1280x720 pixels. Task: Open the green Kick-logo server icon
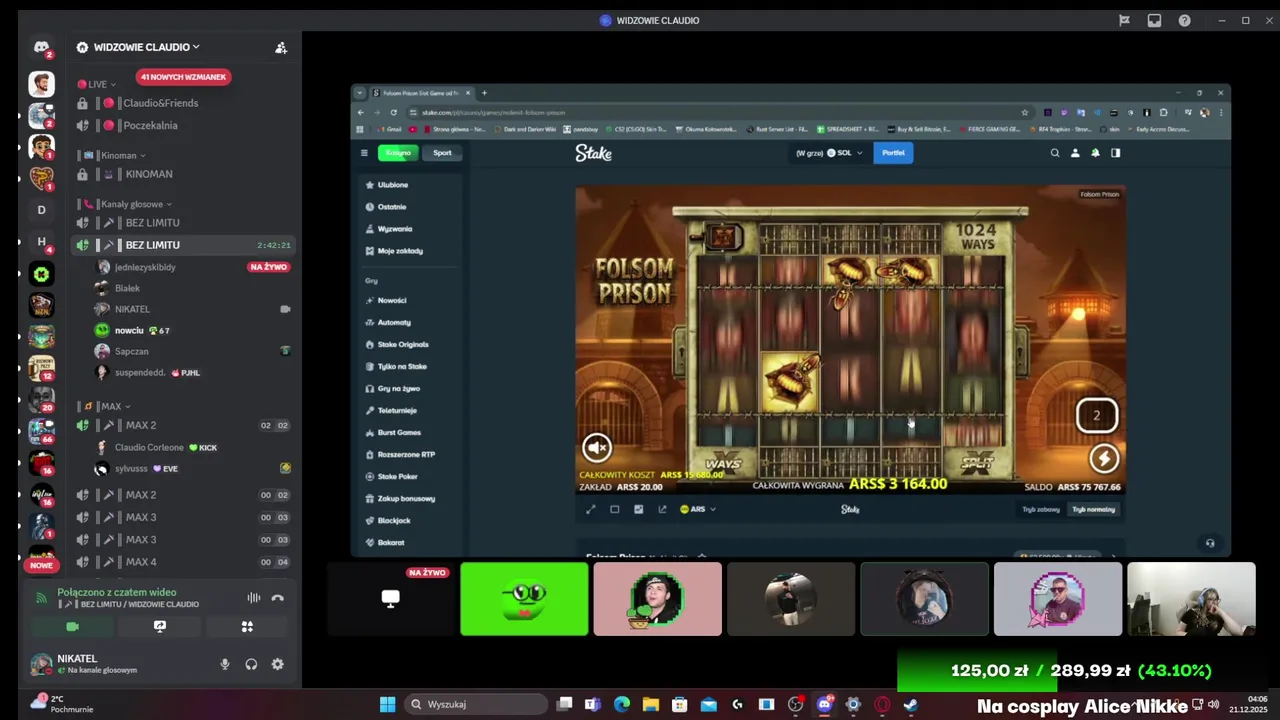click(x=41, y=274)
